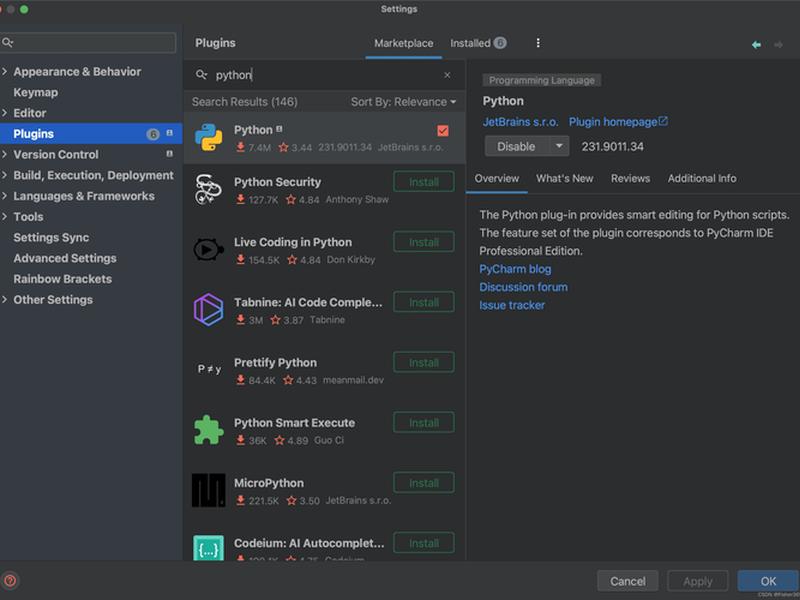Viewport: 800px width, 600px height.
Task: Open the Reviews tab
Action: [x=630, y=179]
